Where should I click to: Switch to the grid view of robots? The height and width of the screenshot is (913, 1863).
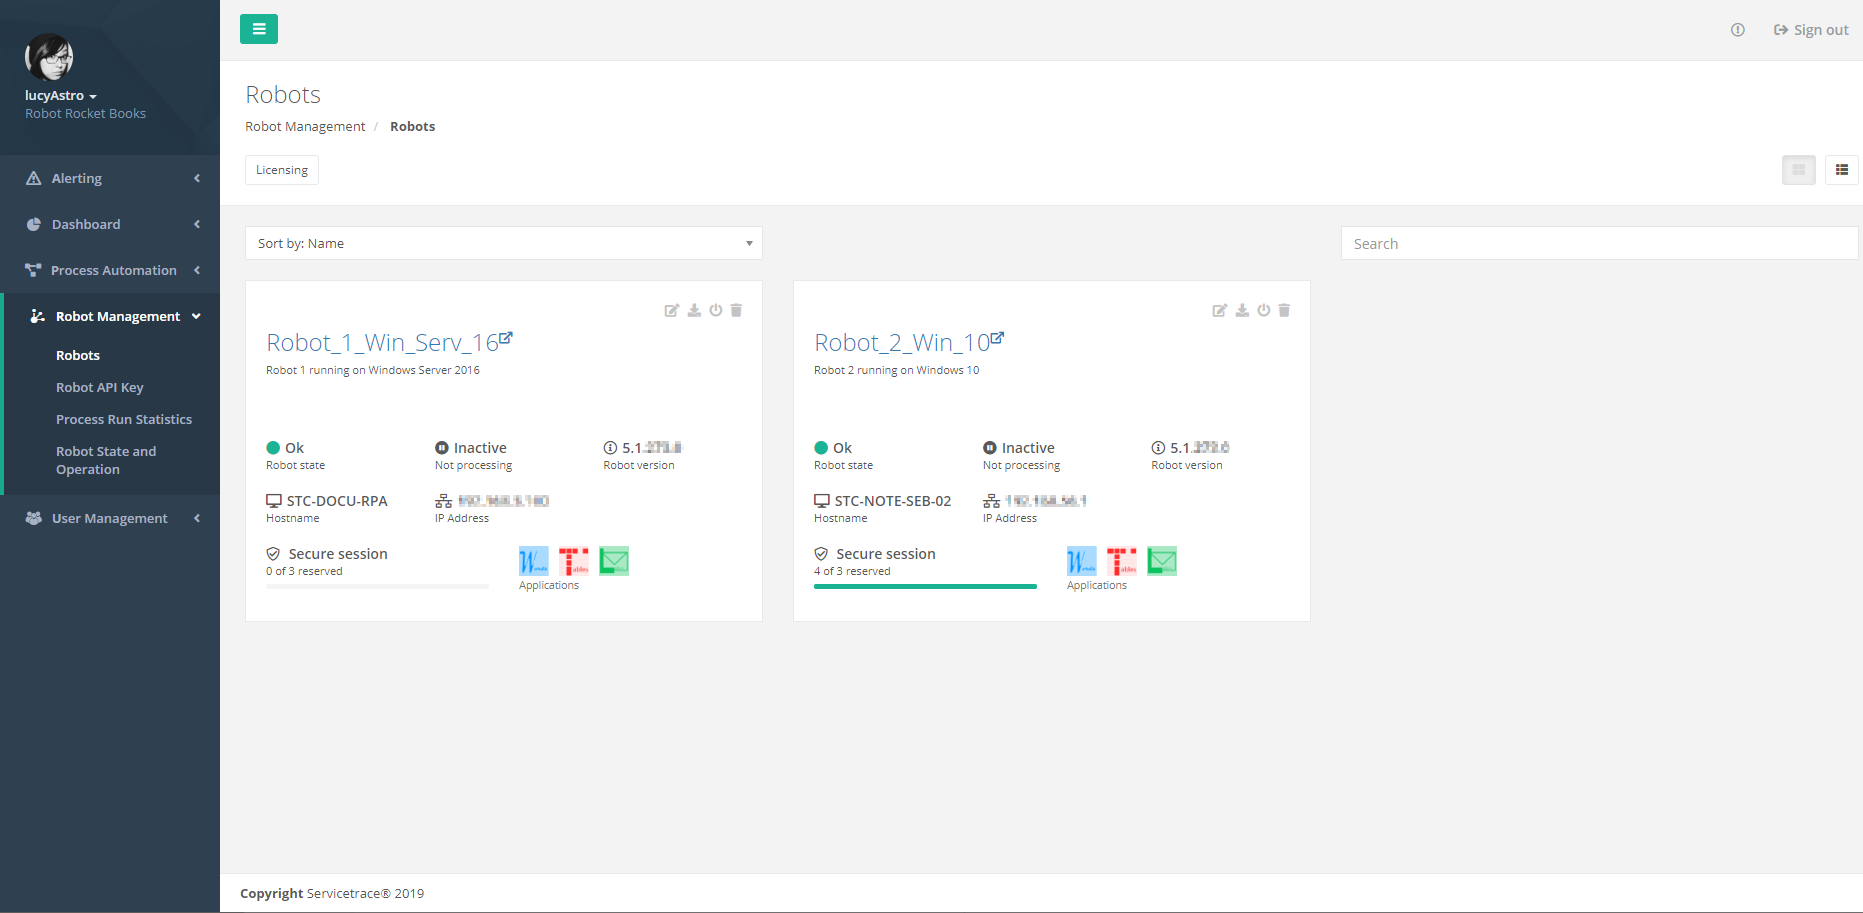1798,170
